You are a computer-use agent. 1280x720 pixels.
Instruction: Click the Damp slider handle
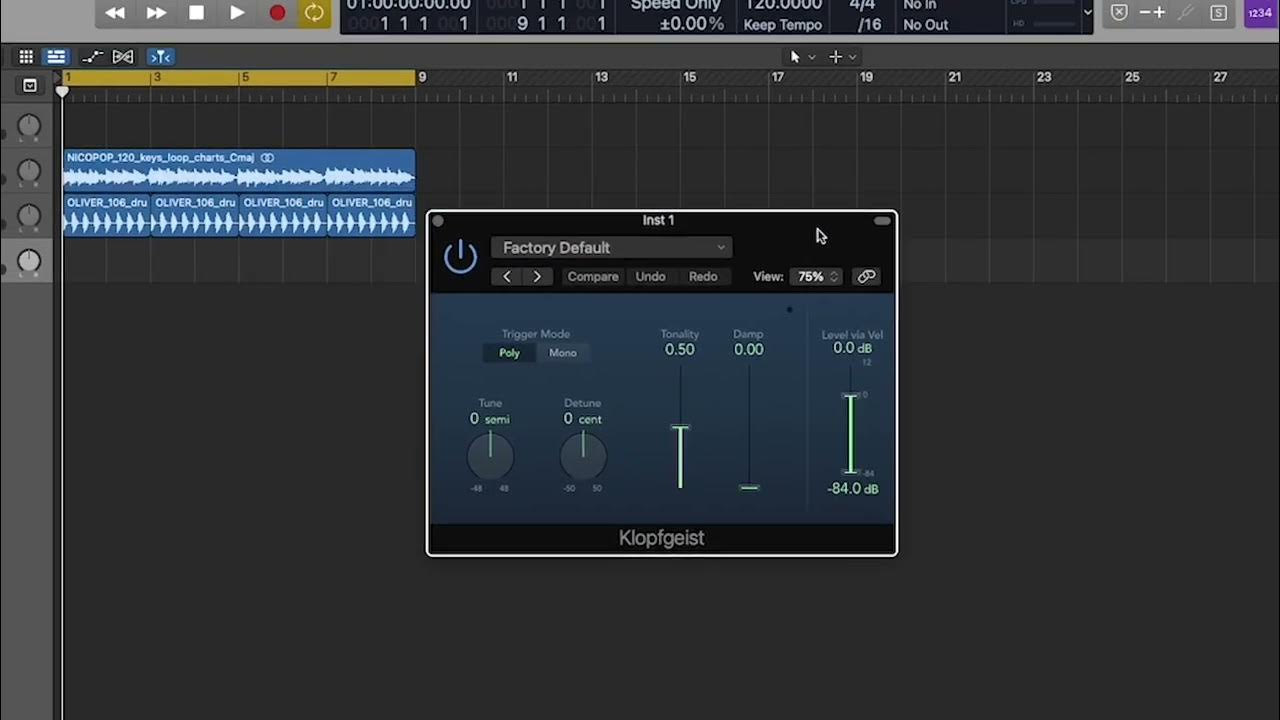749,487
